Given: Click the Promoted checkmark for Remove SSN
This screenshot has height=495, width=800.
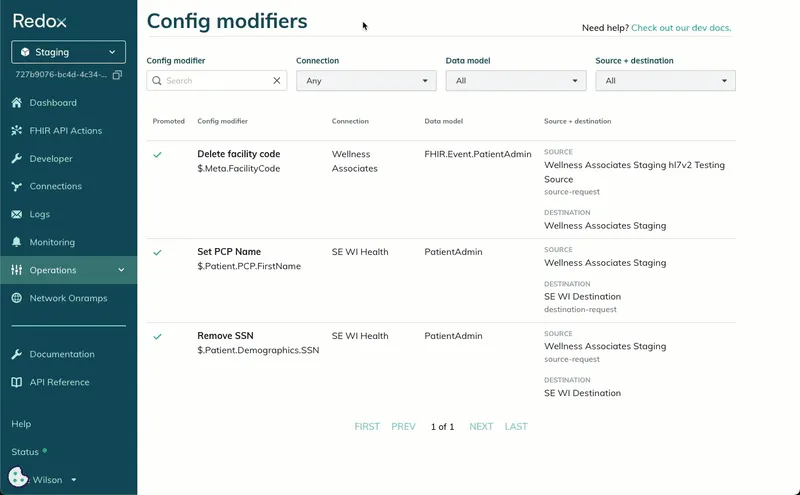Looking at the screenshot, I should [x=157, y=337].
